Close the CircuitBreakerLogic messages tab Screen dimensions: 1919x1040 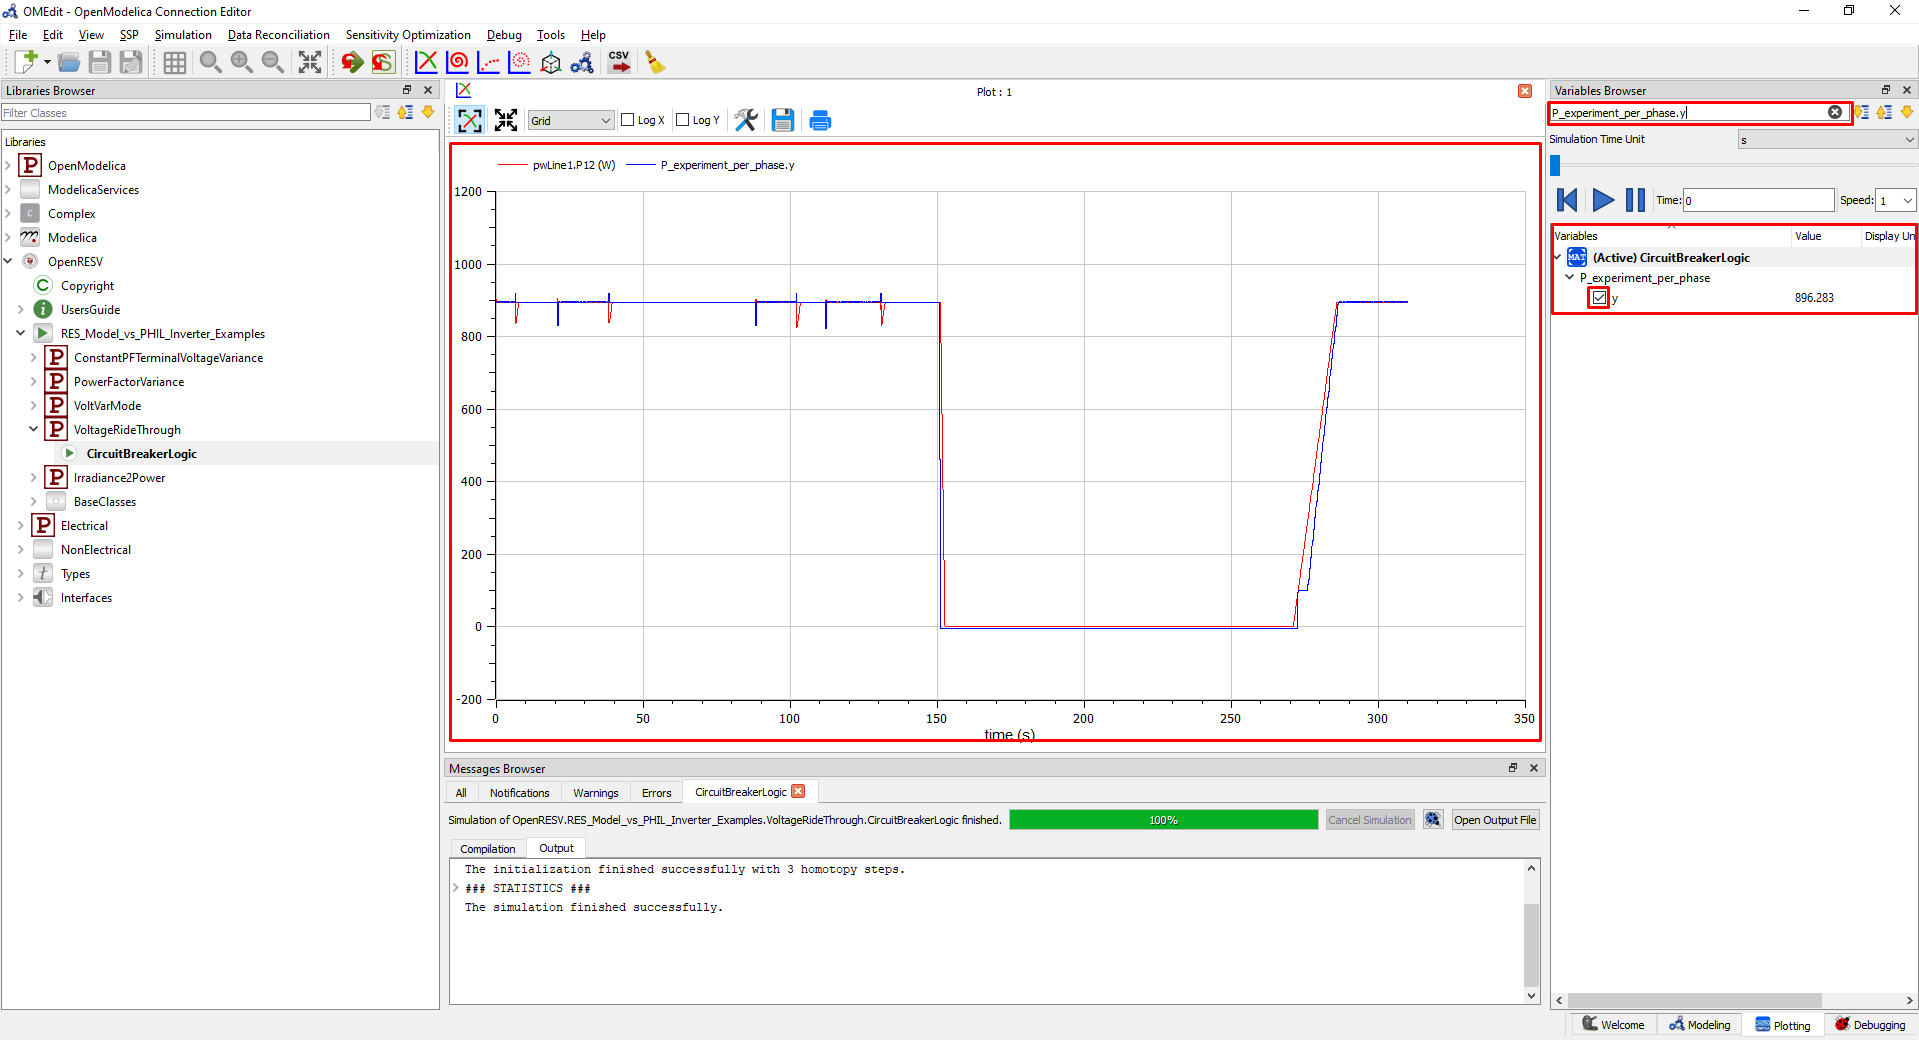798,791
